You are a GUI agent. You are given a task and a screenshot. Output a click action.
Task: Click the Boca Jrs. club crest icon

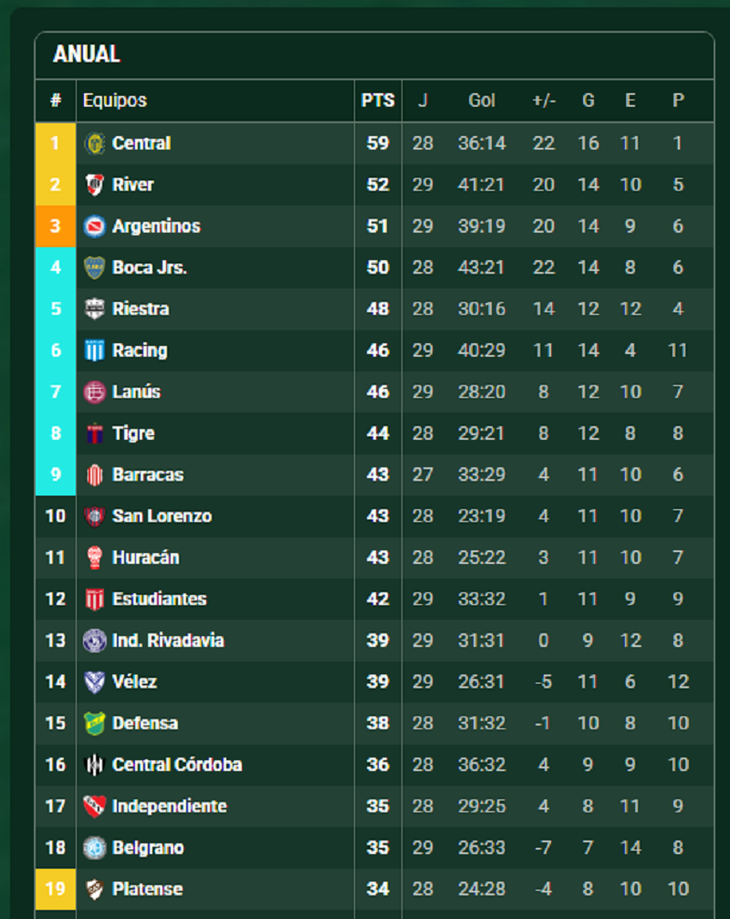pos(95,268)
